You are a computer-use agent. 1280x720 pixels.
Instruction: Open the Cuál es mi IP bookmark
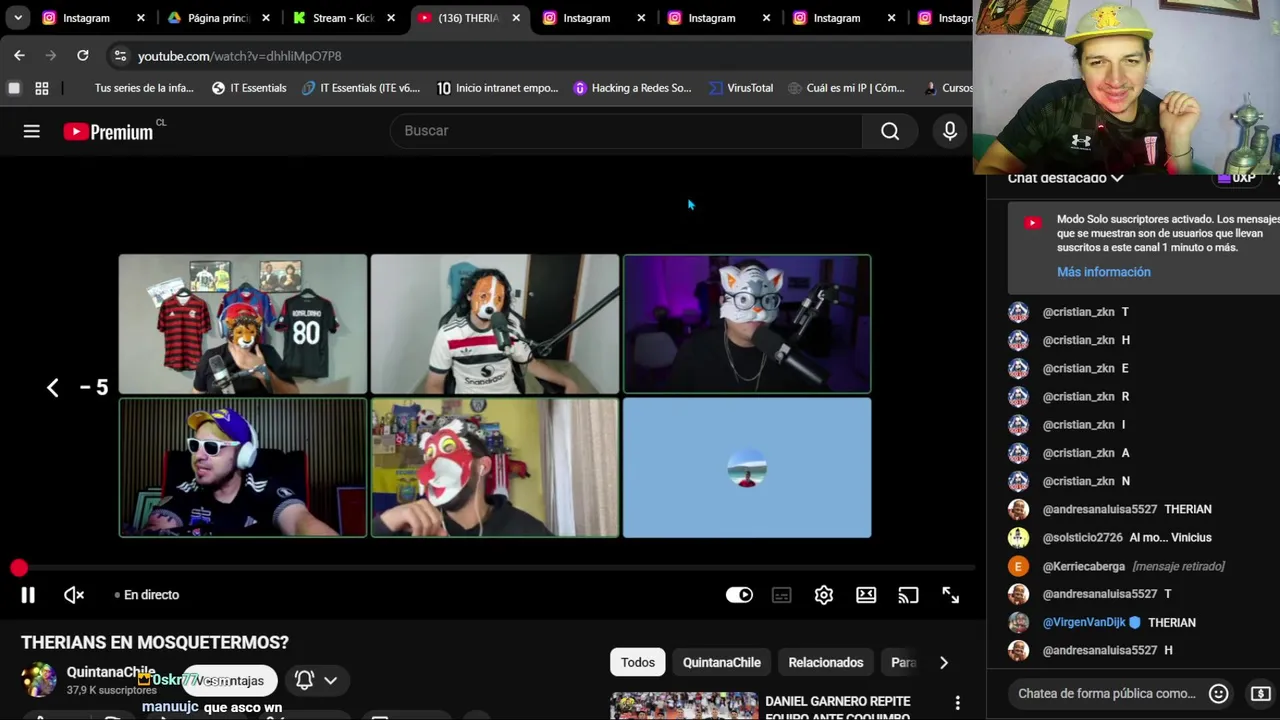click(x=846, y=88)
